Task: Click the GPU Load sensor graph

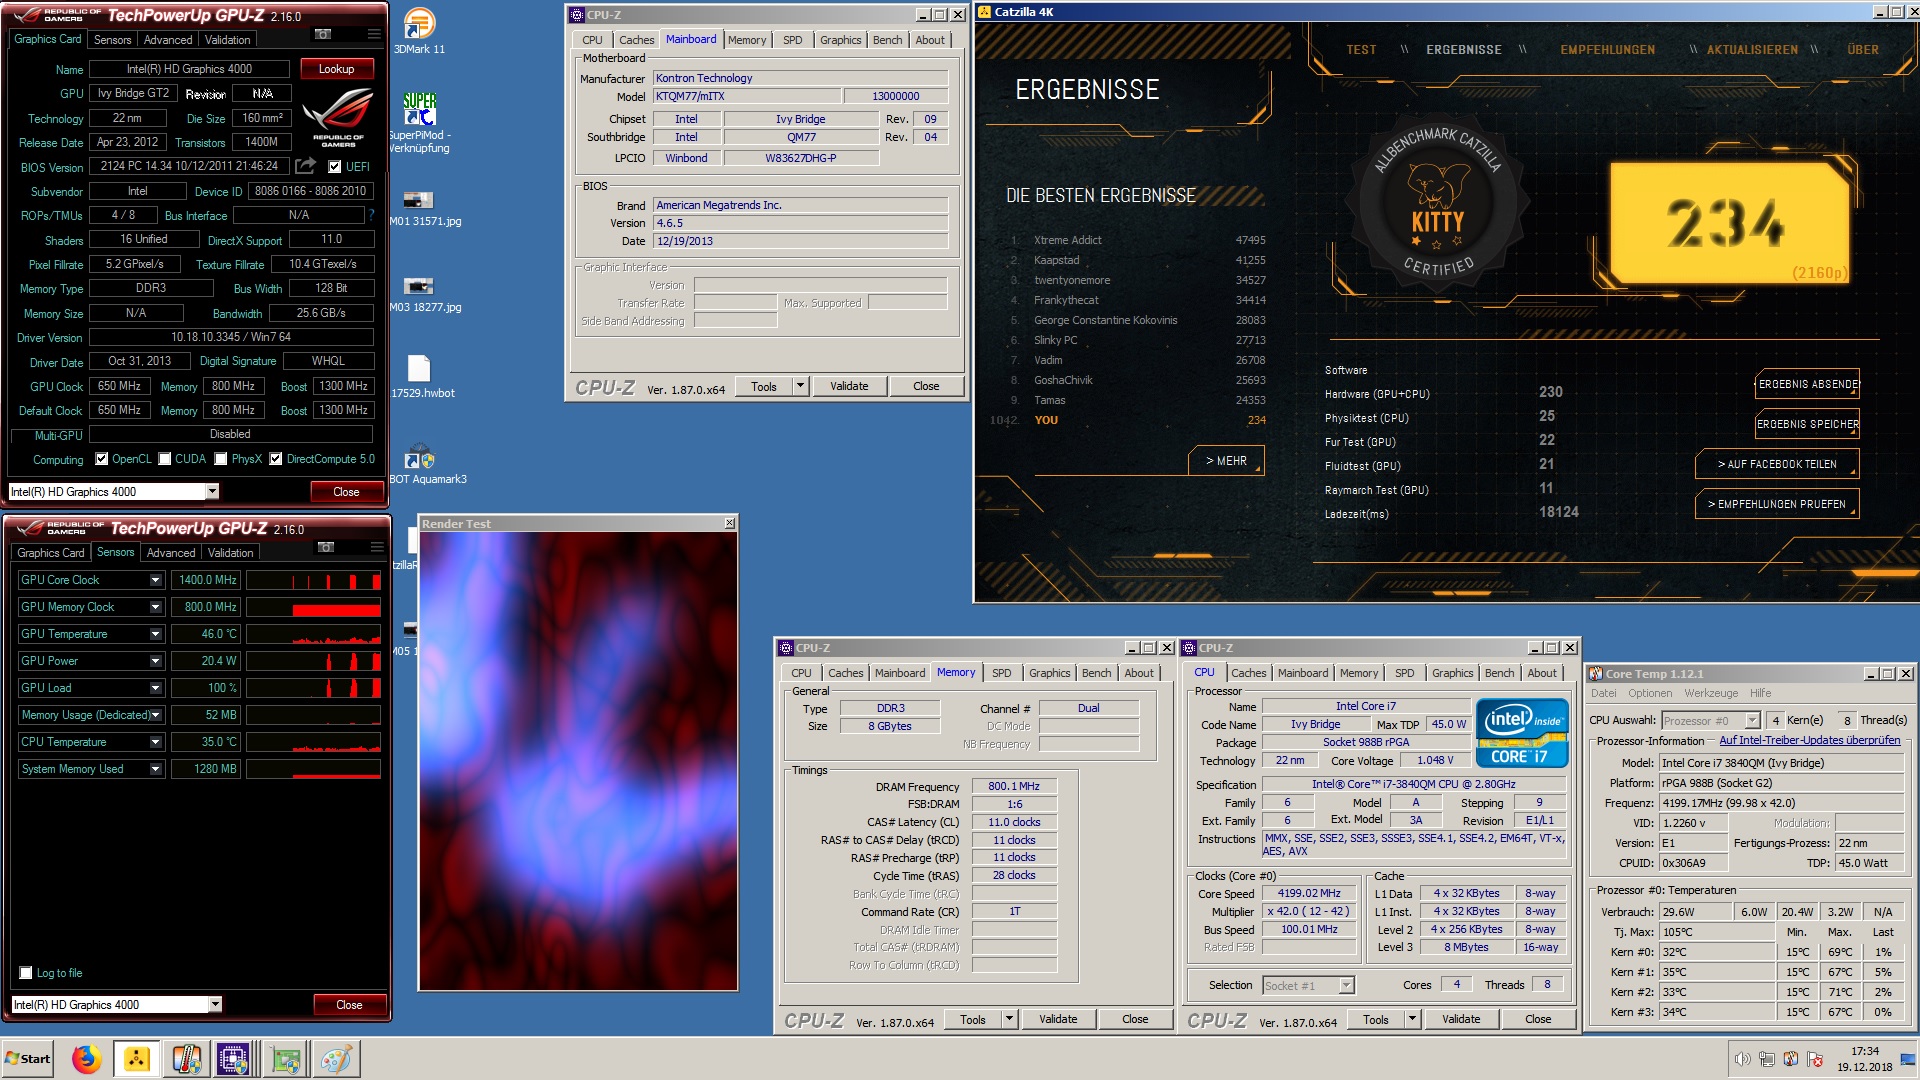Action: (313, 688)
